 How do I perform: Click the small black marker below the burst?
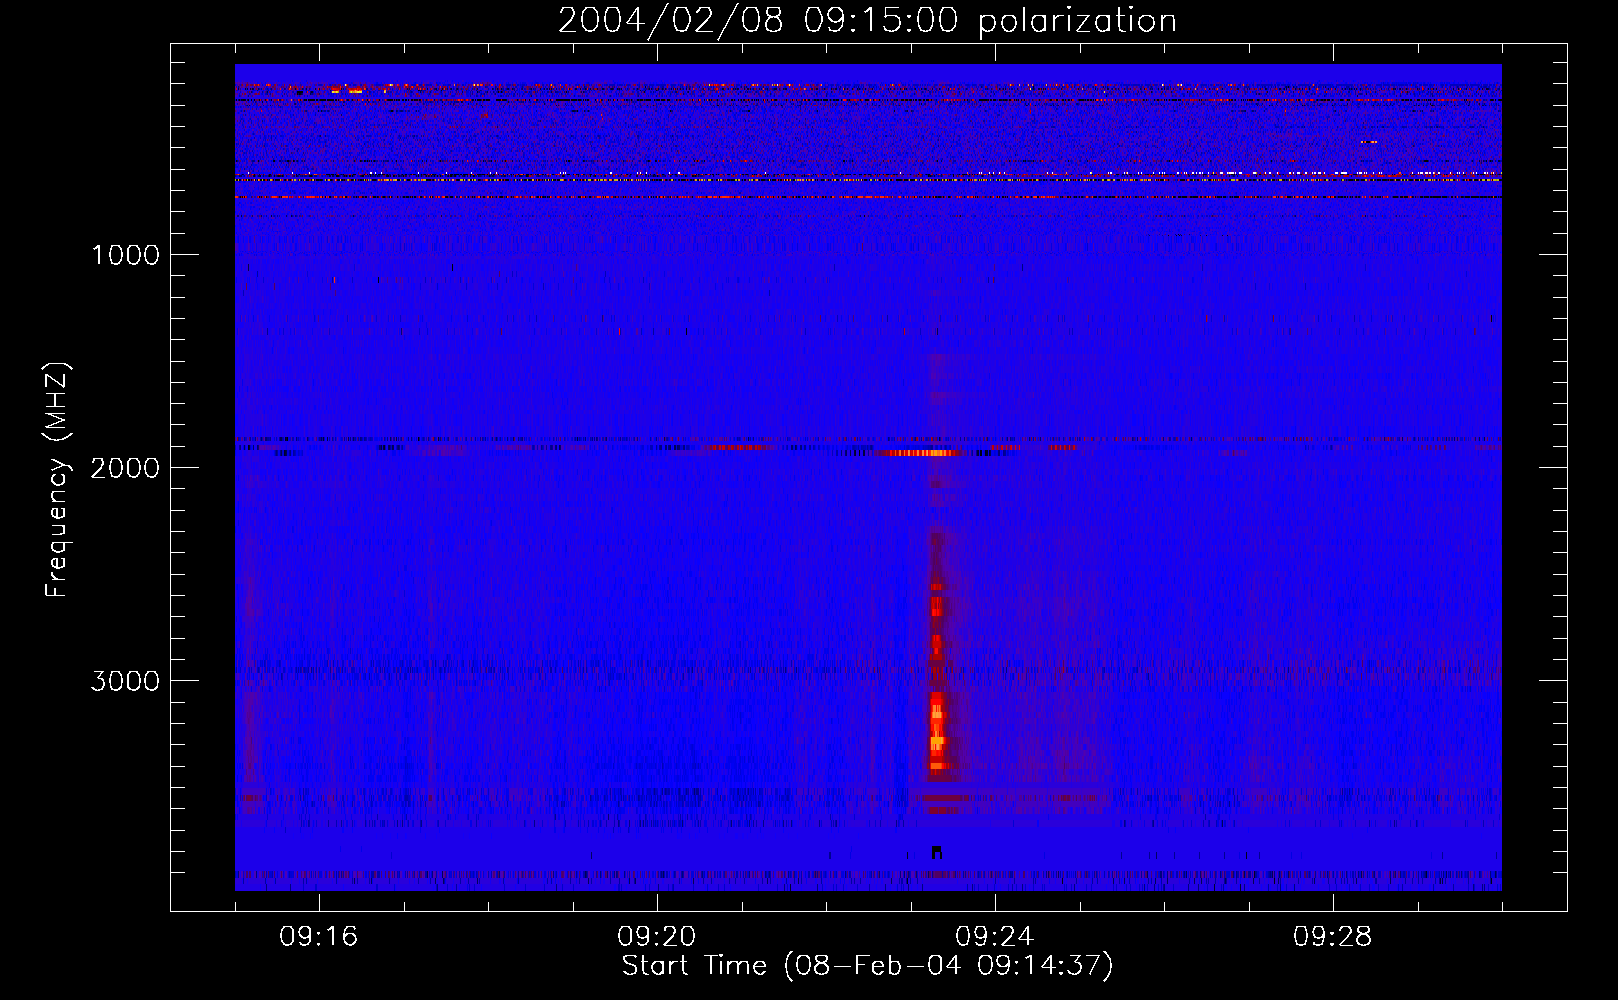937,853
